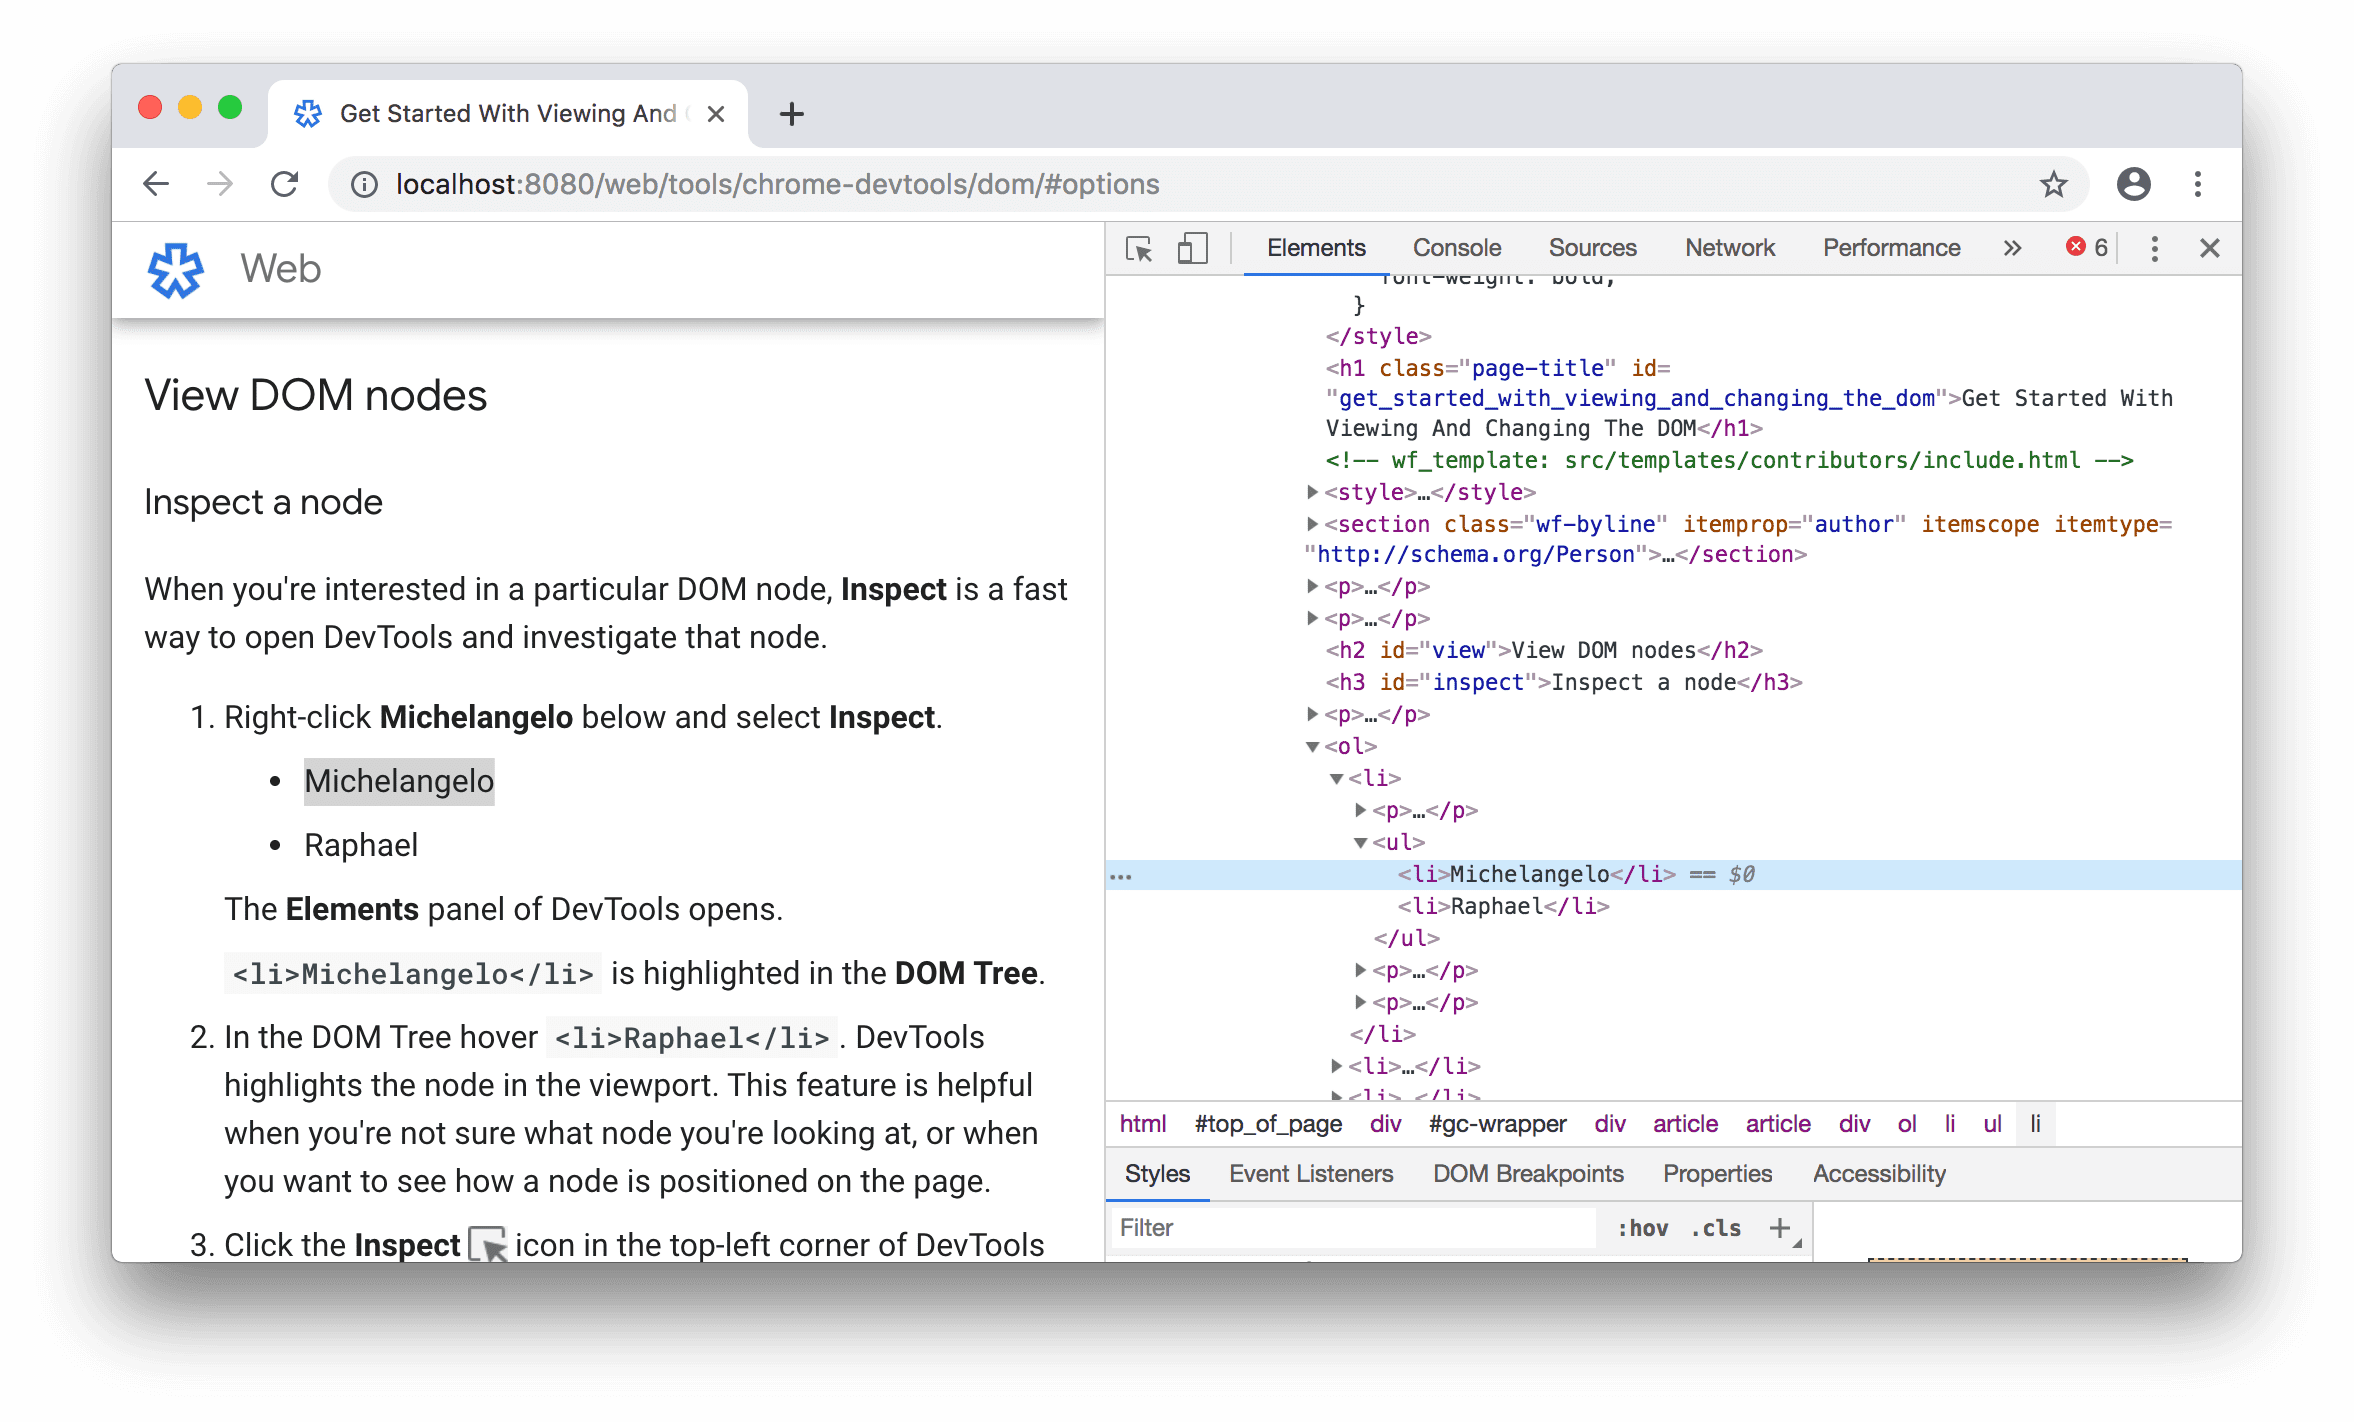The height and width of the screenshot is (1422, 2354).
Task: Click the more DevTools panels chevron
Action: [2011, 247]
